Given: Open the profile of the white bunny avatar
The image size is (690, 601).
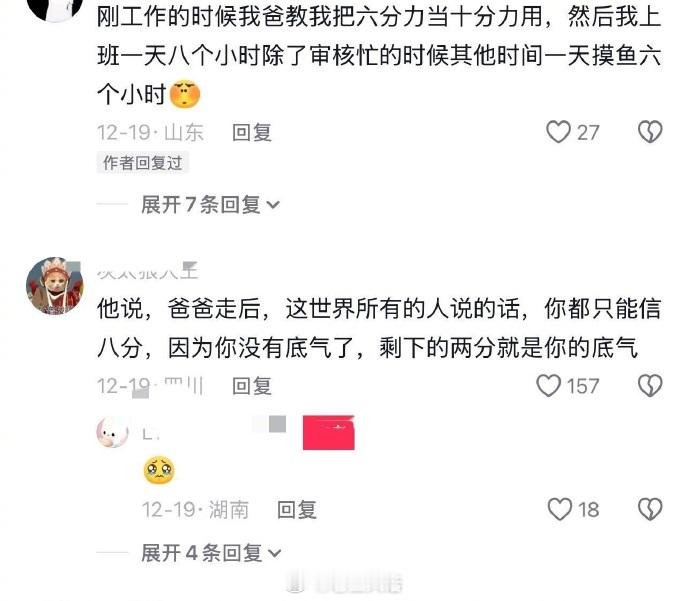Looking at the screenshot, I should (x=113, y=432).
